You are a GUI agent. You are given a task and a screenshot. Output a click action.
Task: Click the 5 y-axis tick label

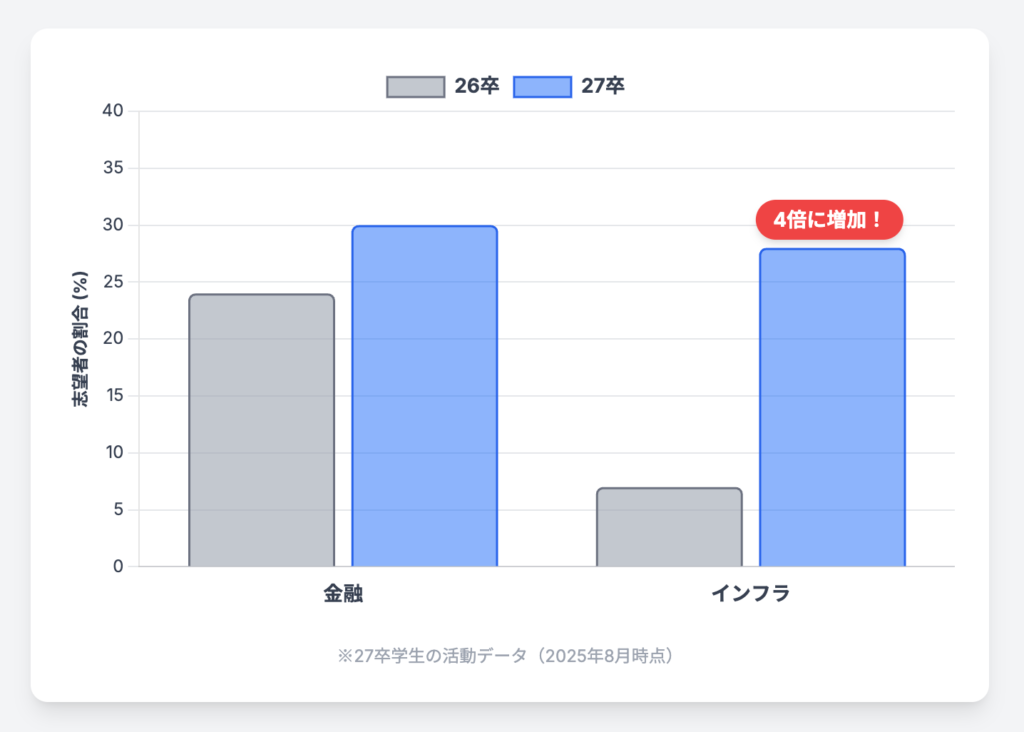tap(118, 509)
